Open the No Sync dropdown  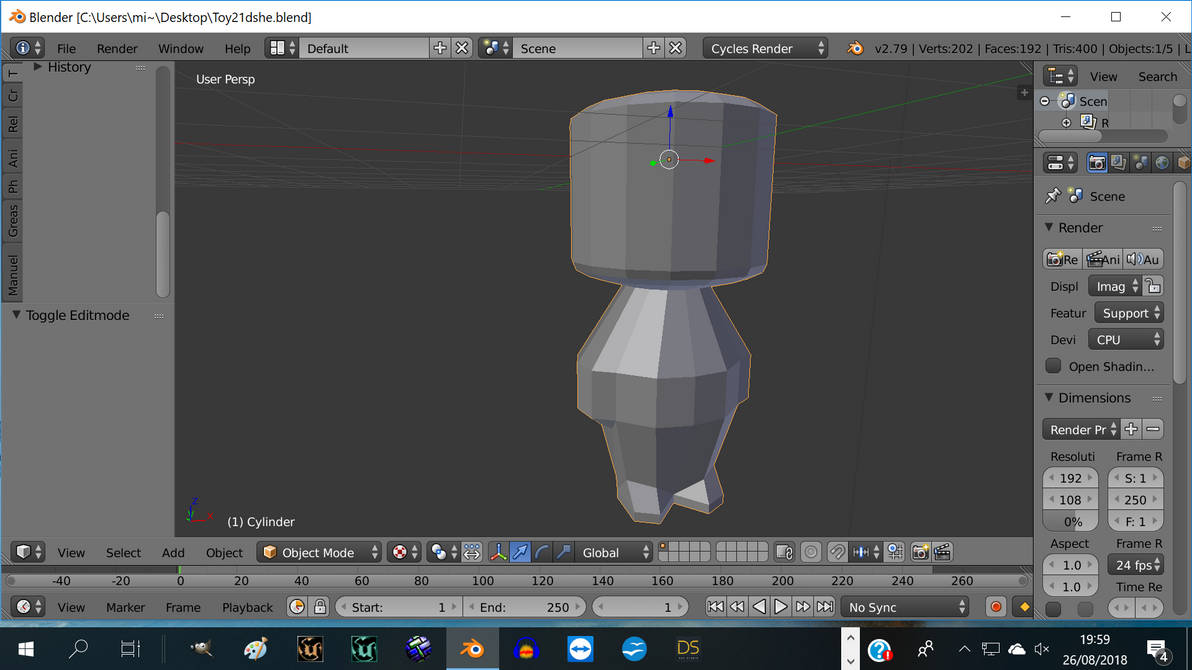click(x=905, y=607)
